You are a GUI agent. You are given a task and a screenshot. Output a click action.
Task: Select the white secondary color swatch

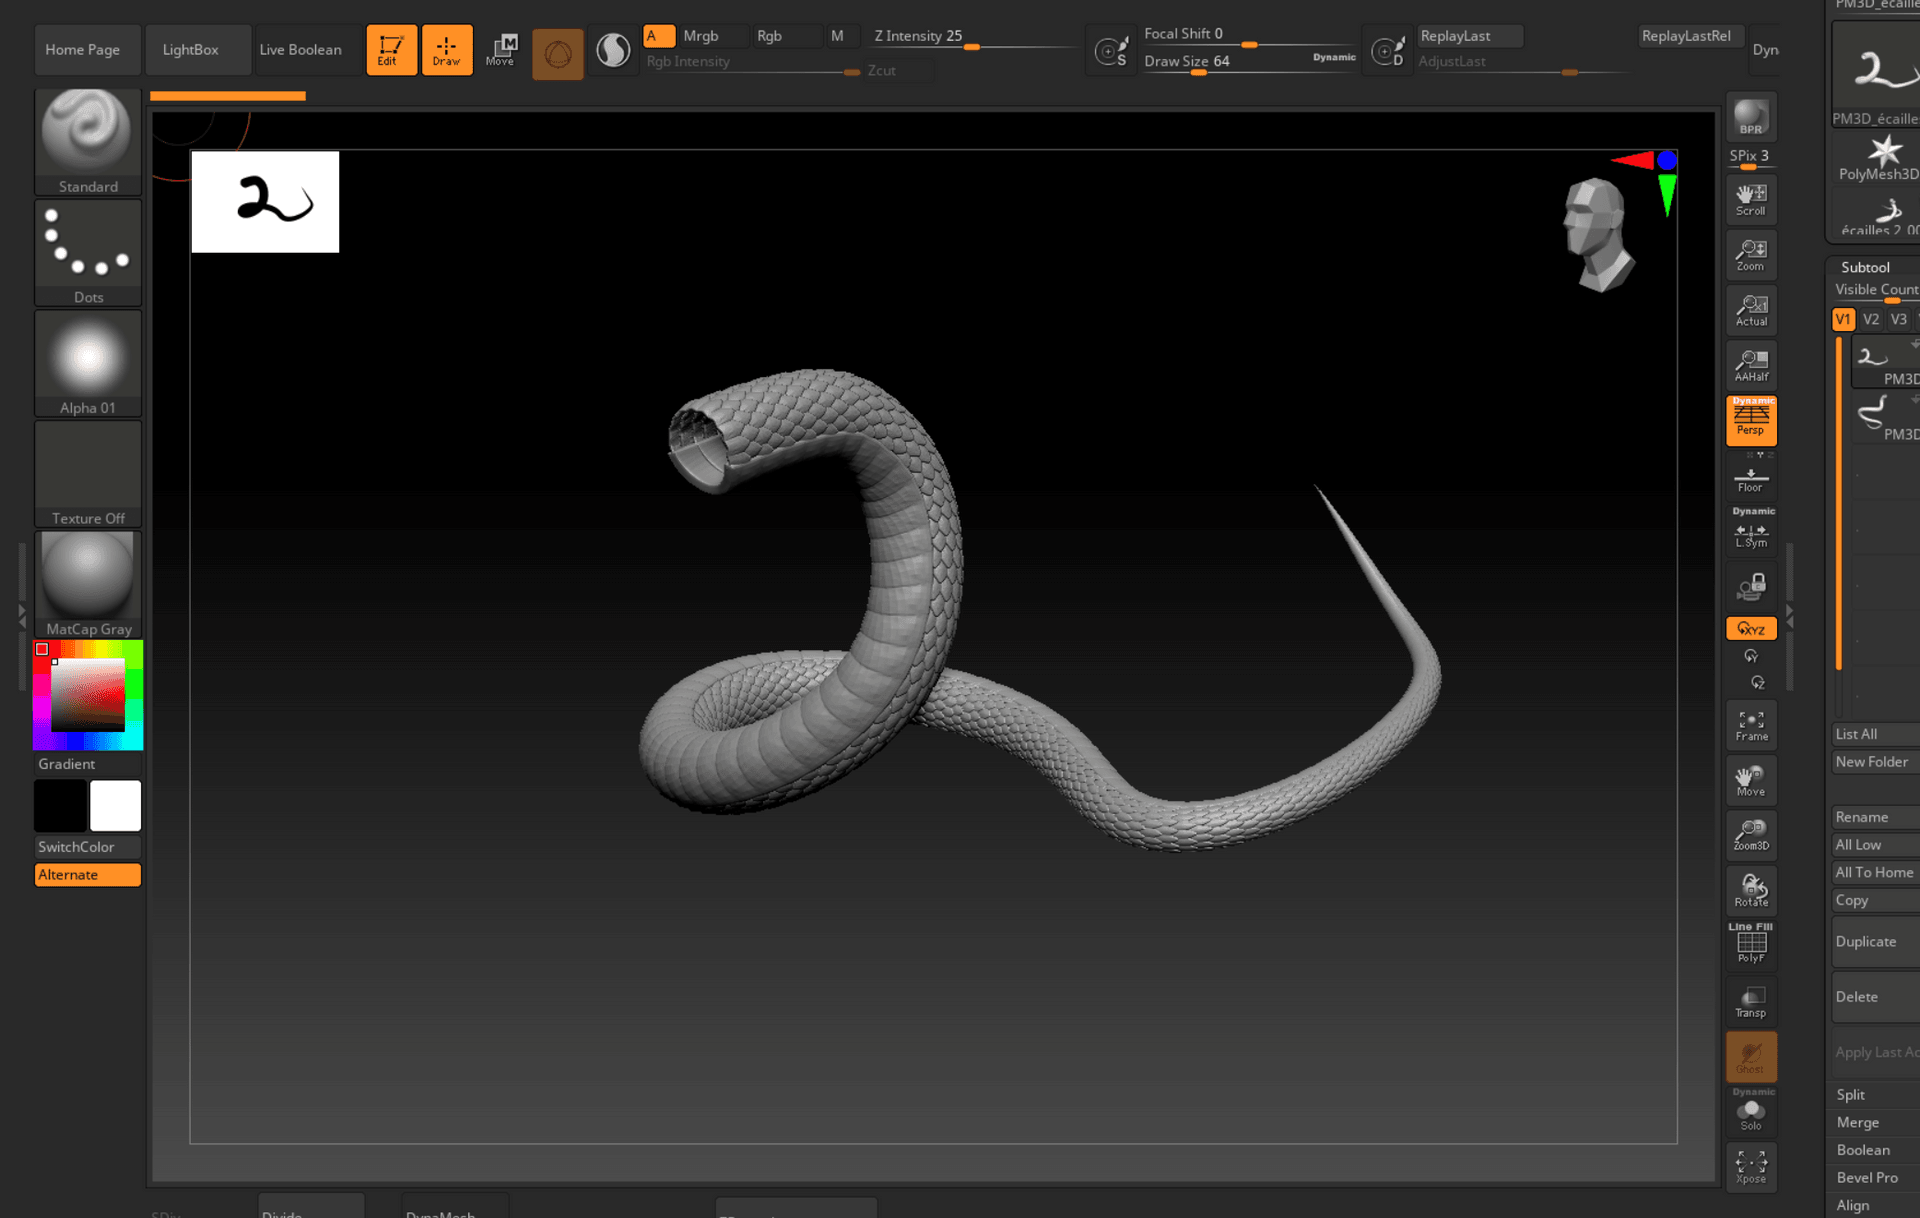click(x=115, y=805)
